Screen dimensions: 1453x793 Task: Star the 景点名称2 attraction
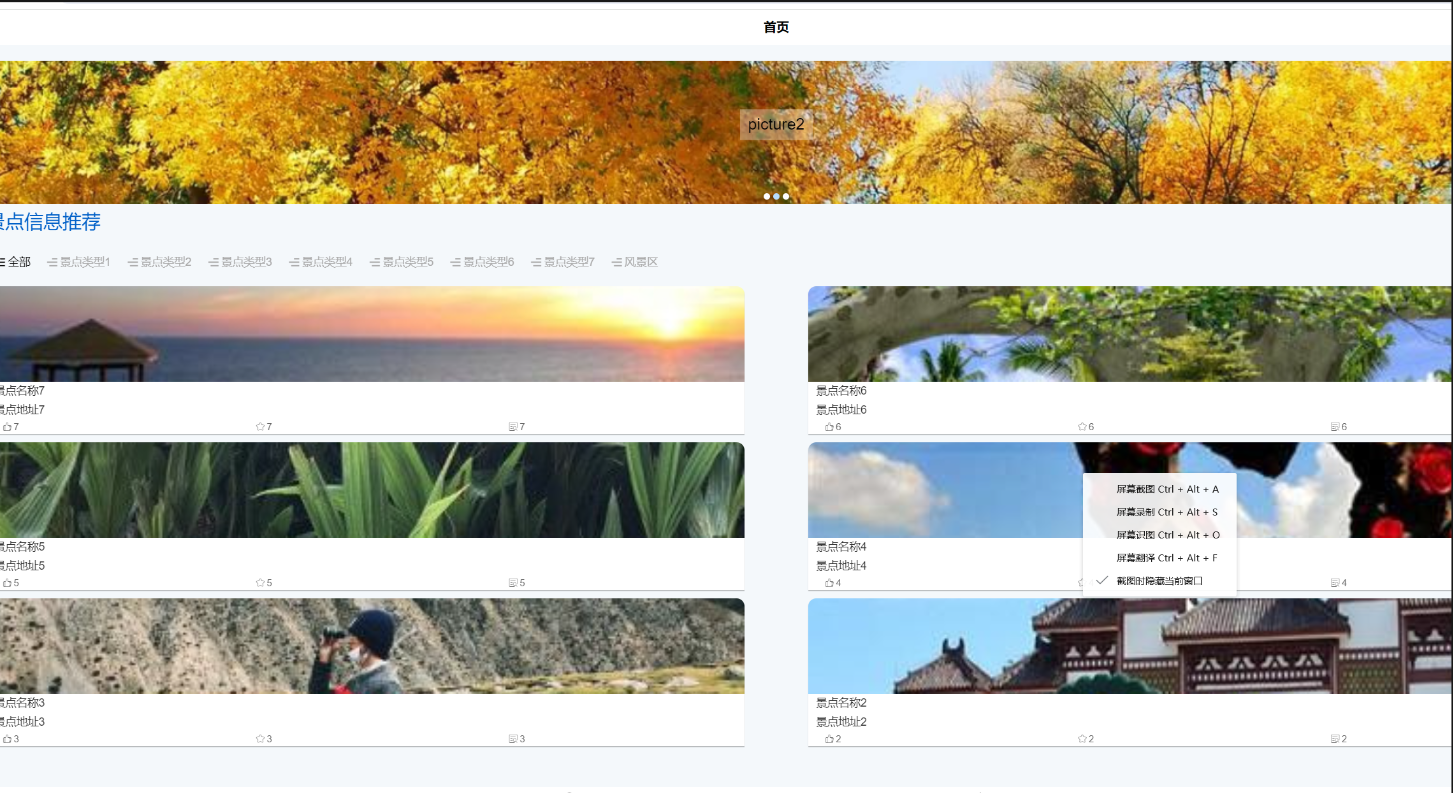coord(1082,739)
